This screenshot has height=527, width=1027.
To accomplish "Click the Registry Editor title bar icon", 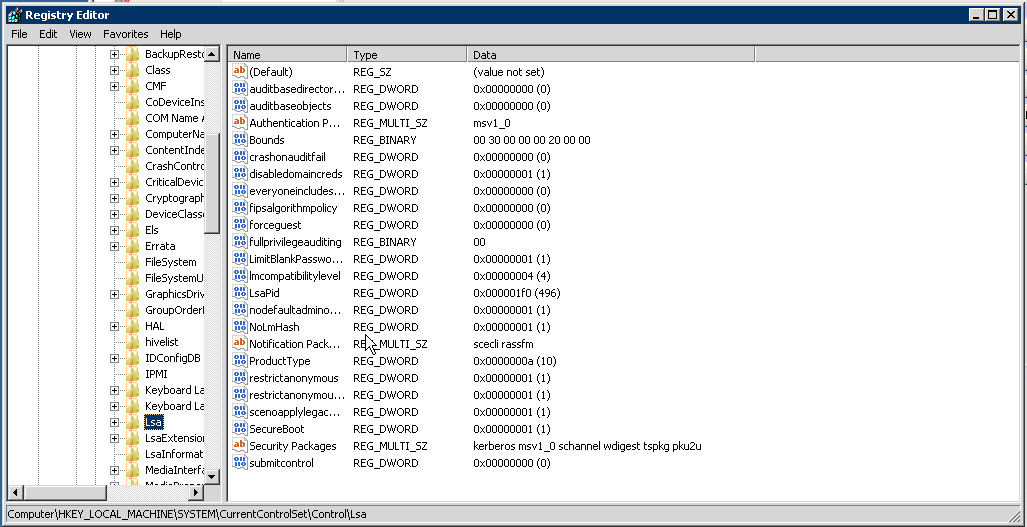I will 14,14.
